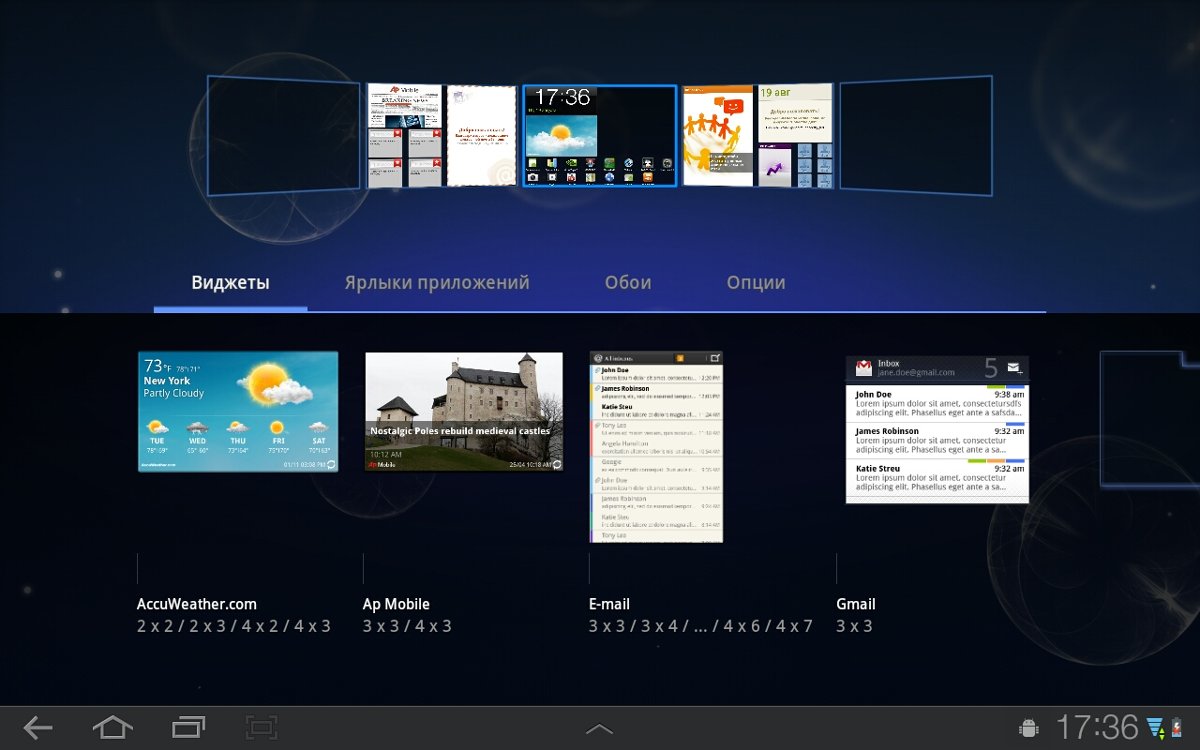
Task: Click the "3 x 3 / 4 x 3" size text
Action: point(408,627)
